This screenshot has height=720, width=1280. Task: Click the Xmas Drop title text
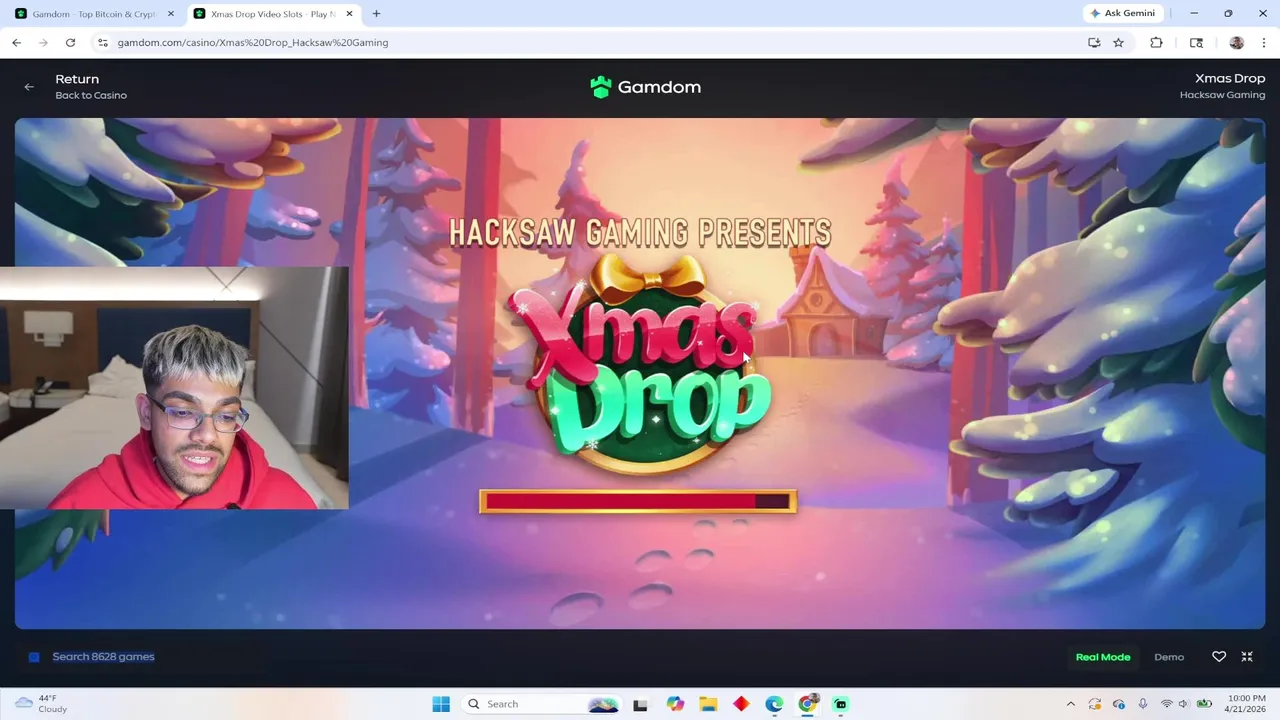tap(1230, 78)
